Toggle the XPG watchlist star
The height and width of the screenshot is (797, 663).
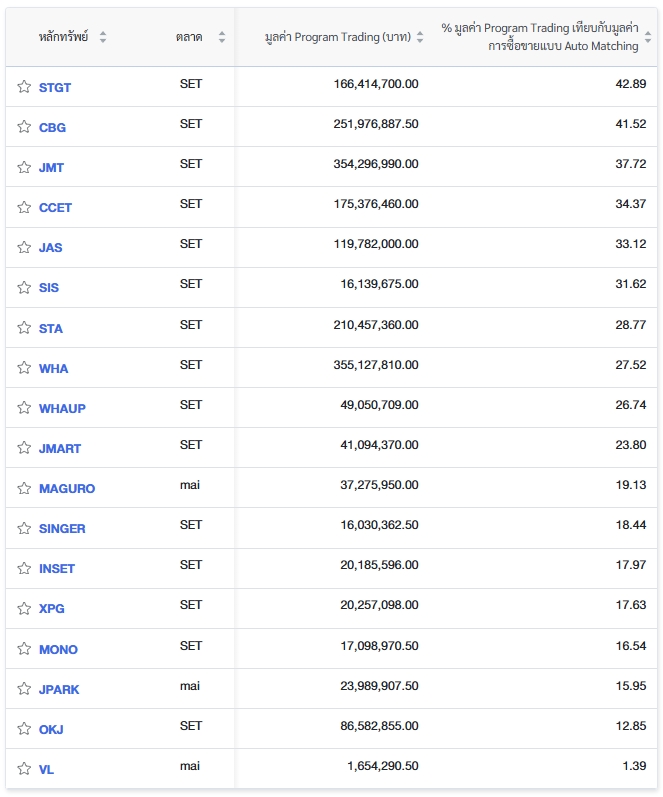tap(24, 608)
